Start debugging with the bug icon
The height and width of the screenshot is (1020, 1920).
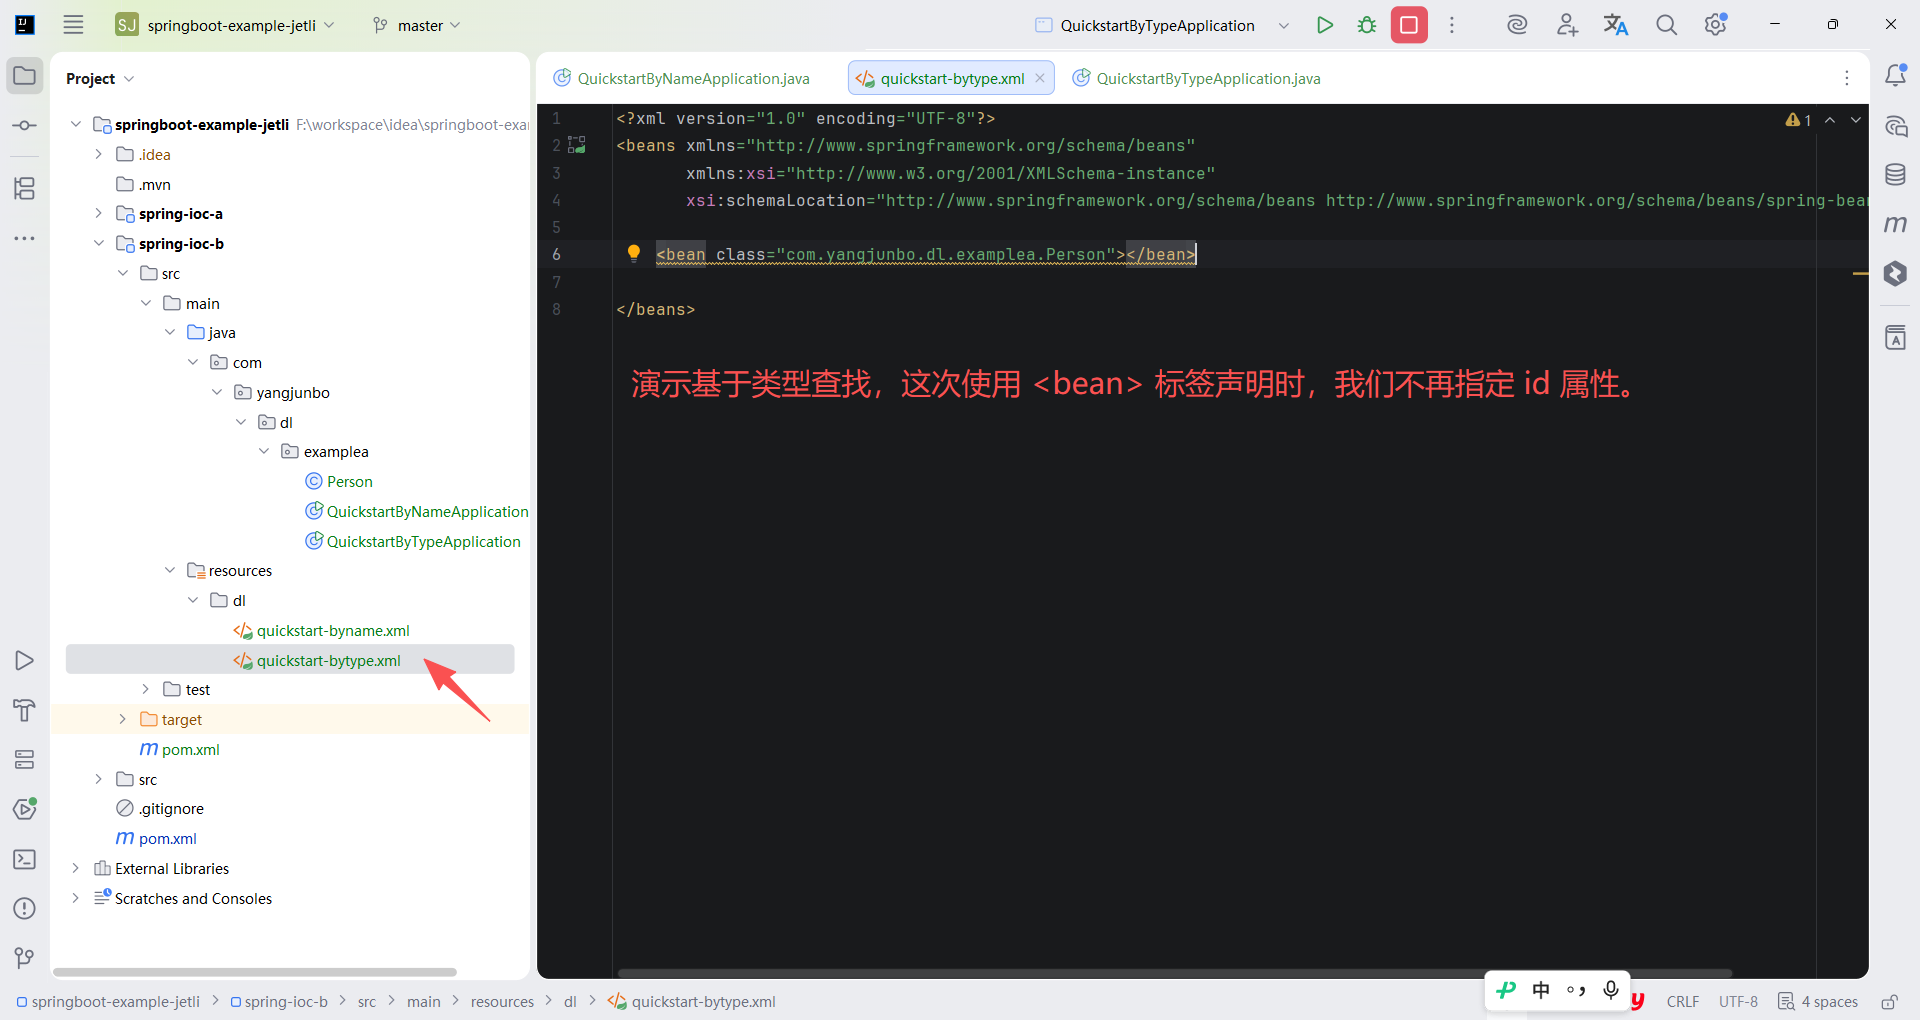pyautogui.click(x=1367, y=25)
